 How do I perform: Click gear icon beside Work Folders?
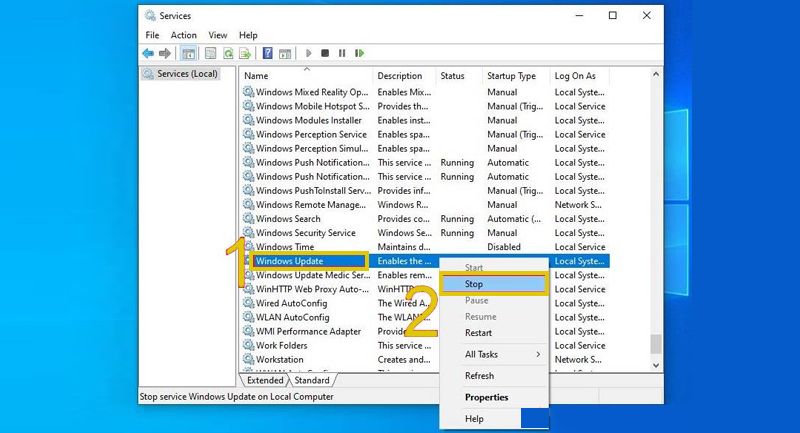(x=248, y=345)
